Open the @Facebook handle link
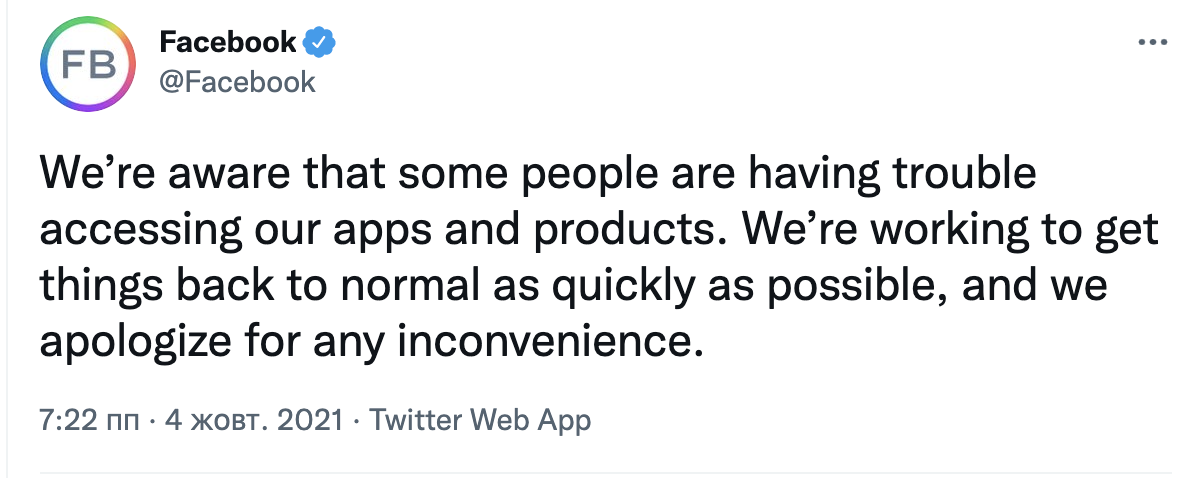The height and width of the screenshot is (478, 1198). click(x=237, y=81)
